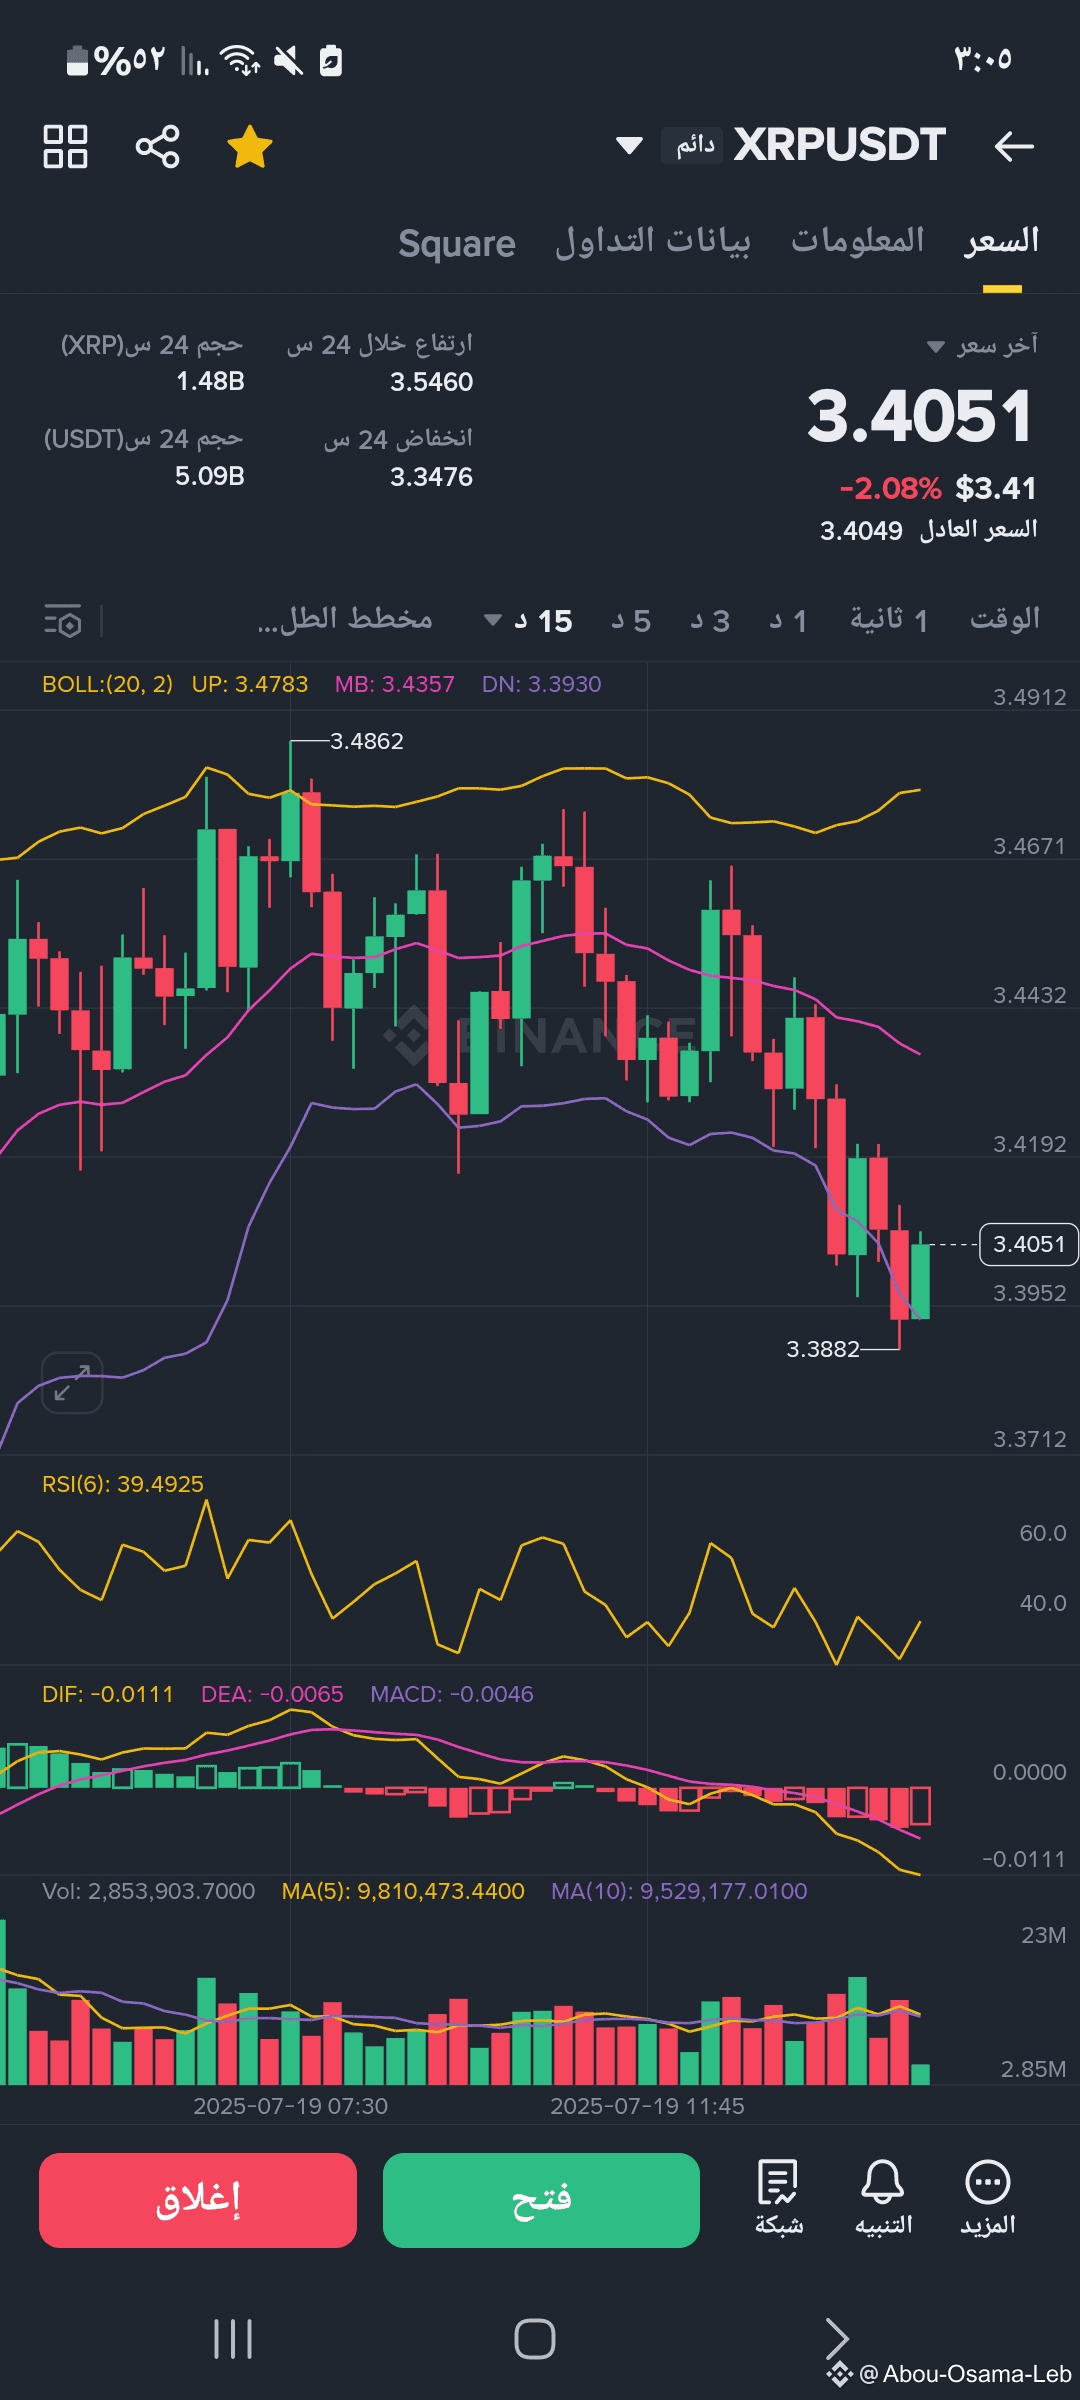Expand the آخر سعر price type dropdown
Viewport: 1080px width, 2400px height.
pos(984,346)
